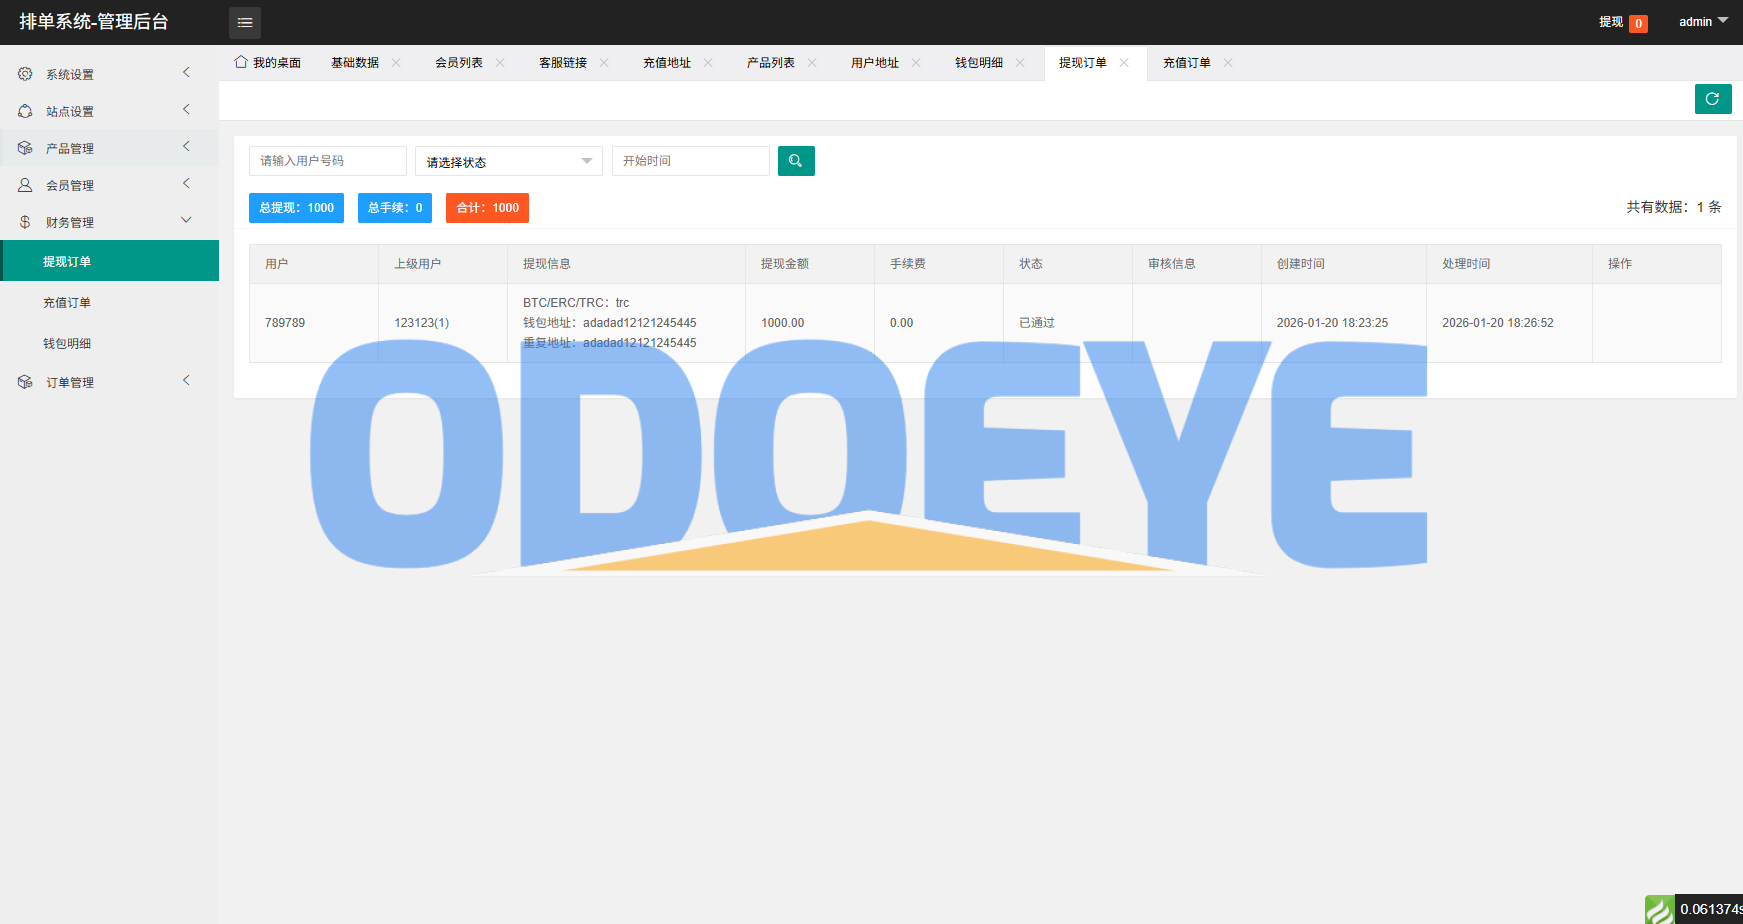This screenshot has height=924, width=1743.
Task: Click the green refresh icon button
Action: 1712,99
